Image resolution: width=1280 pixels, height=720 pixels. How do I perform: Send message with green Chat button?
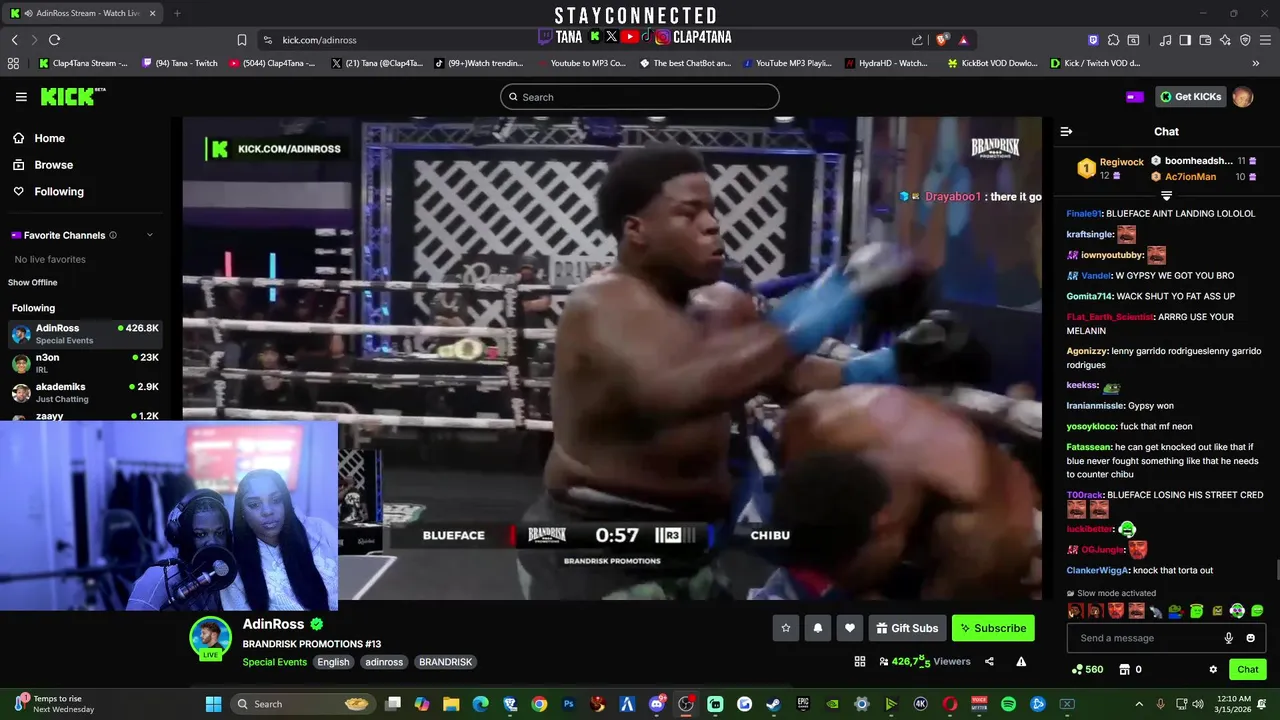click(1248, 669)
